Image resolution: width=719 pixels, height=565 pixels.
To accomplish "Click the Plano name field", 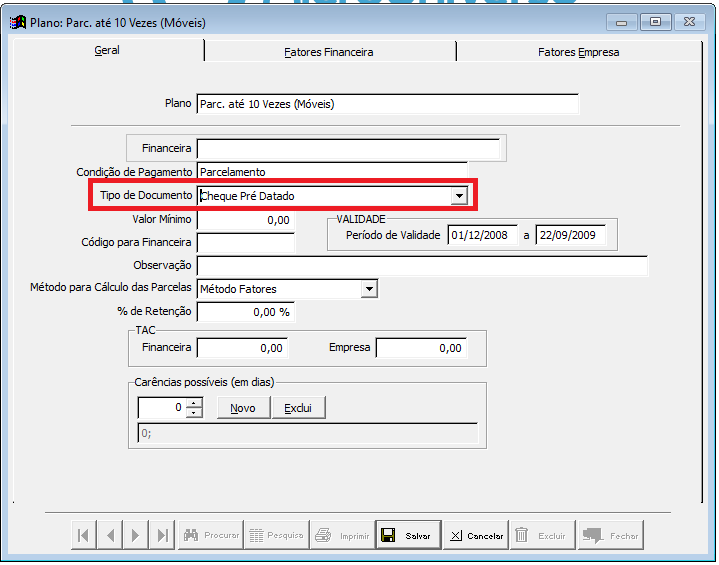I will (x=387, y=104).
